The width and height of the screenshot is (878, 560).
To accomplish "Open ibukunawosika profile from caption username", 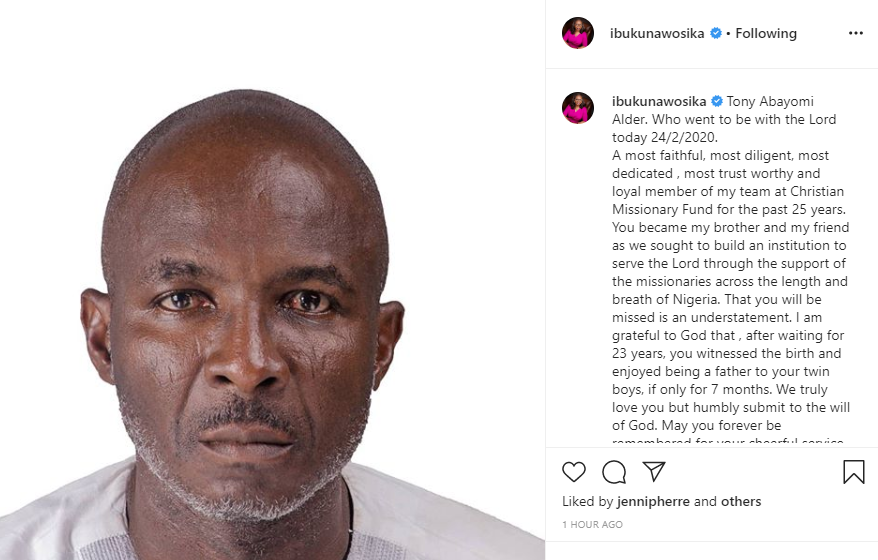I will click(659, 101).
